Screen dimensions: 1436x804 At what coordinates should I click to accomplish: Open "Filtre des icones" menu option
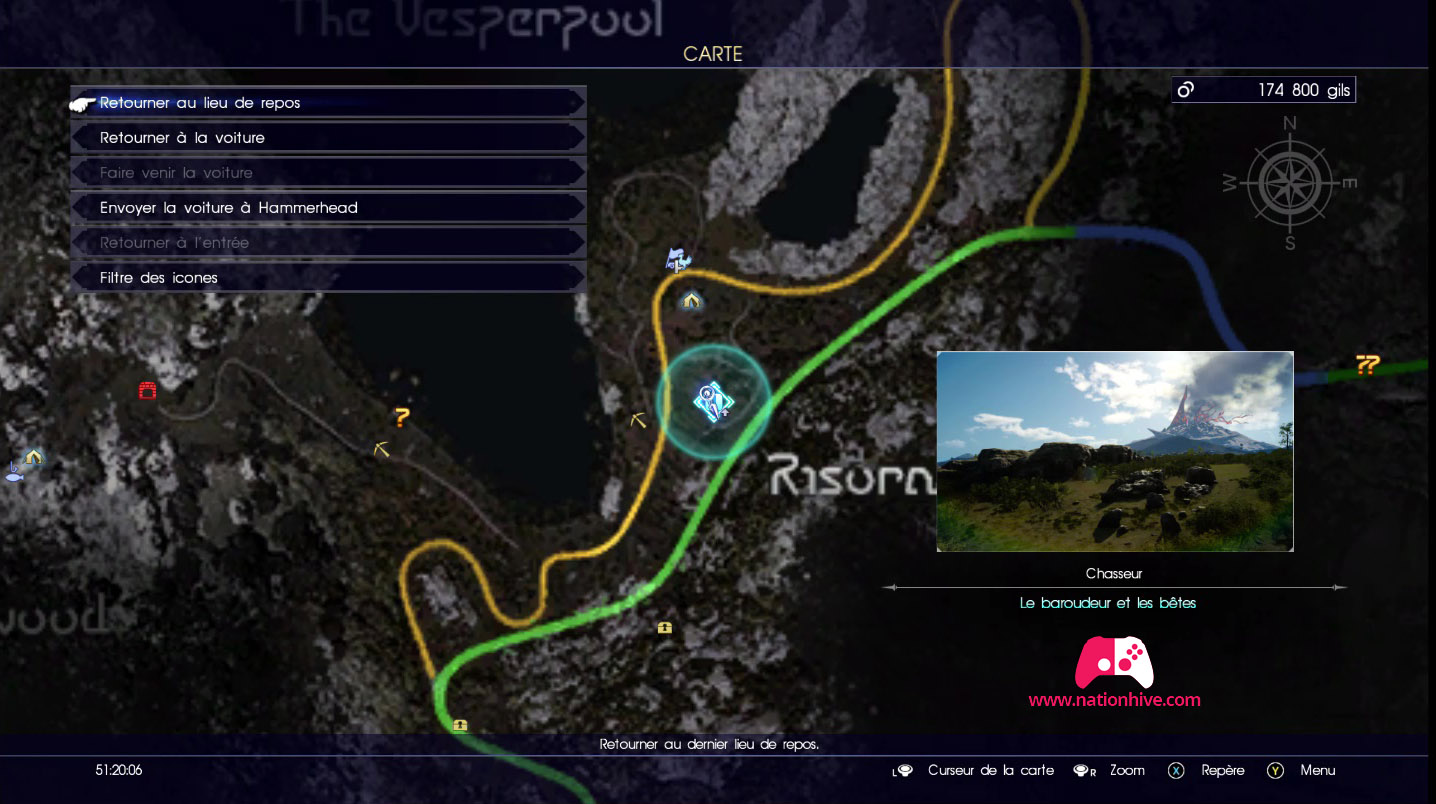coord(328,277)
